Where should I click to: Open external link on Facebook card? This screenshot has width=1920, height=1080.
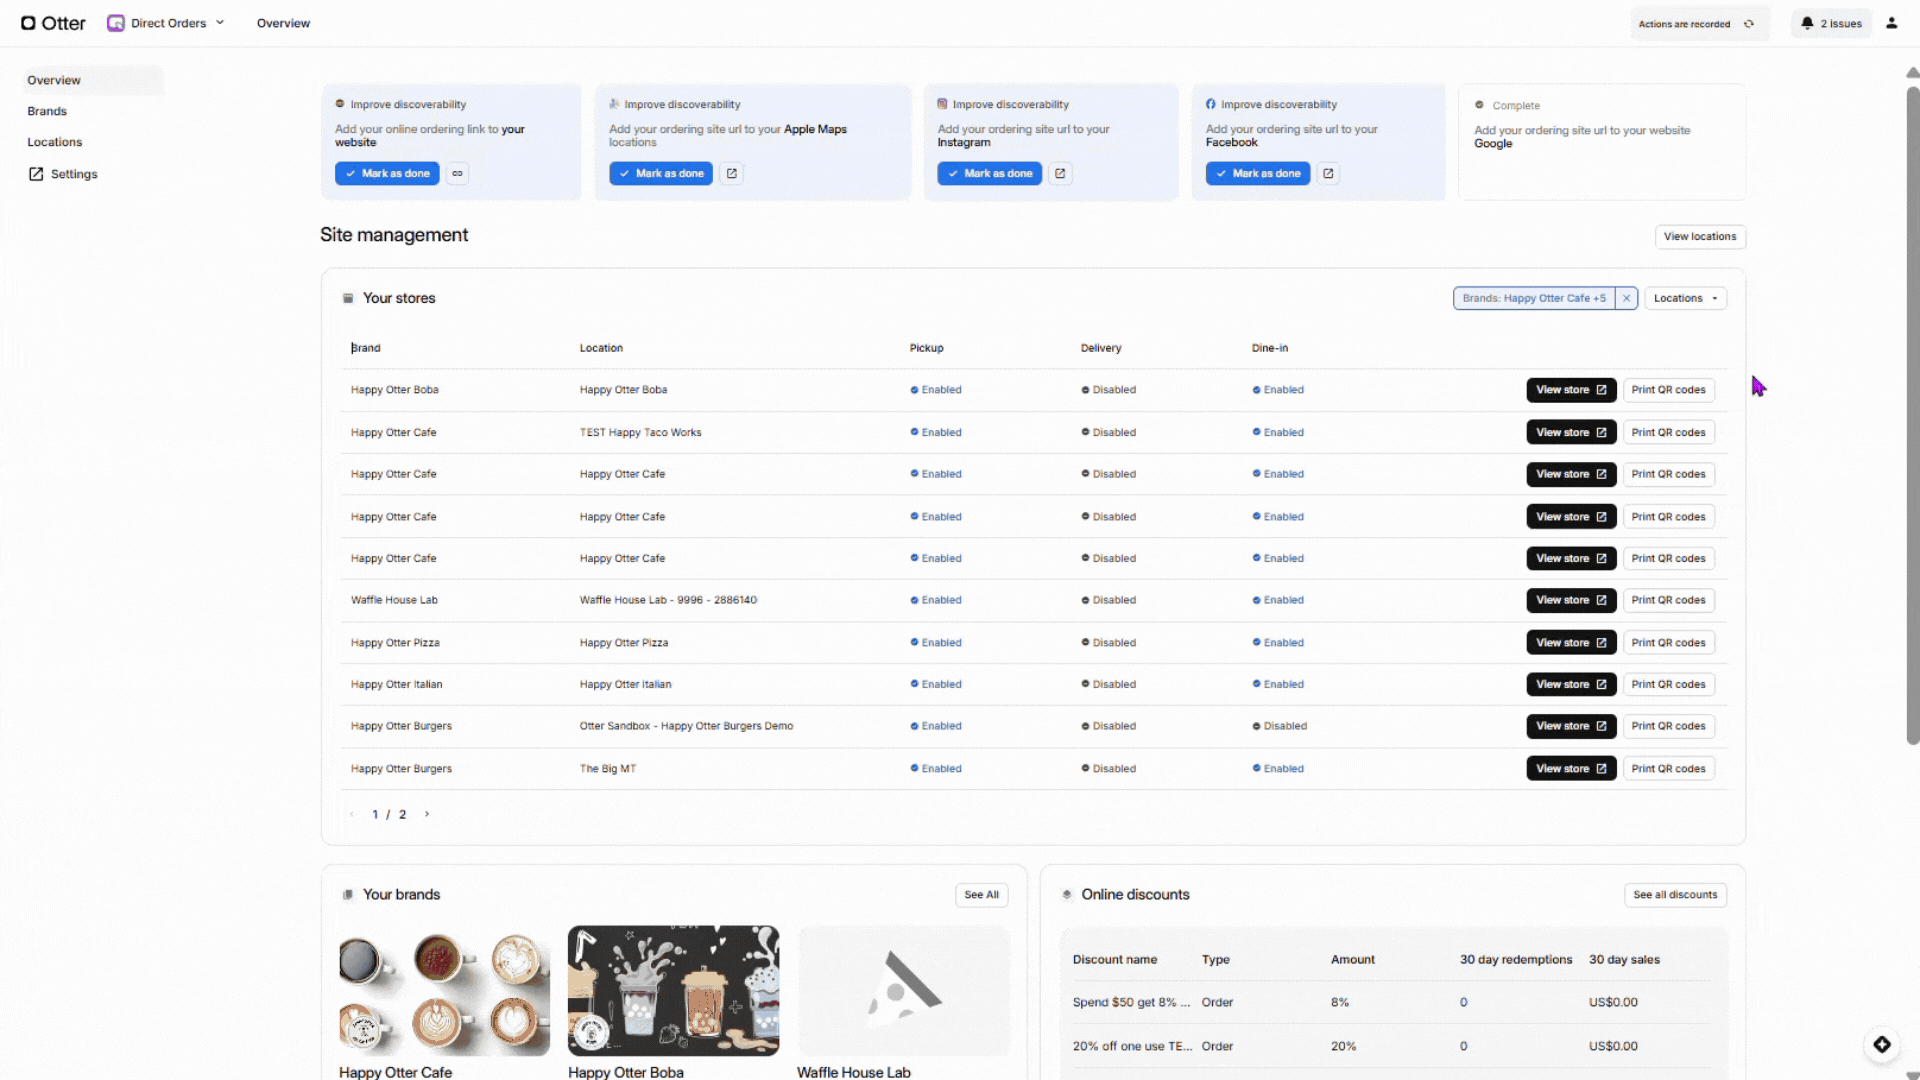point(1328,174)
